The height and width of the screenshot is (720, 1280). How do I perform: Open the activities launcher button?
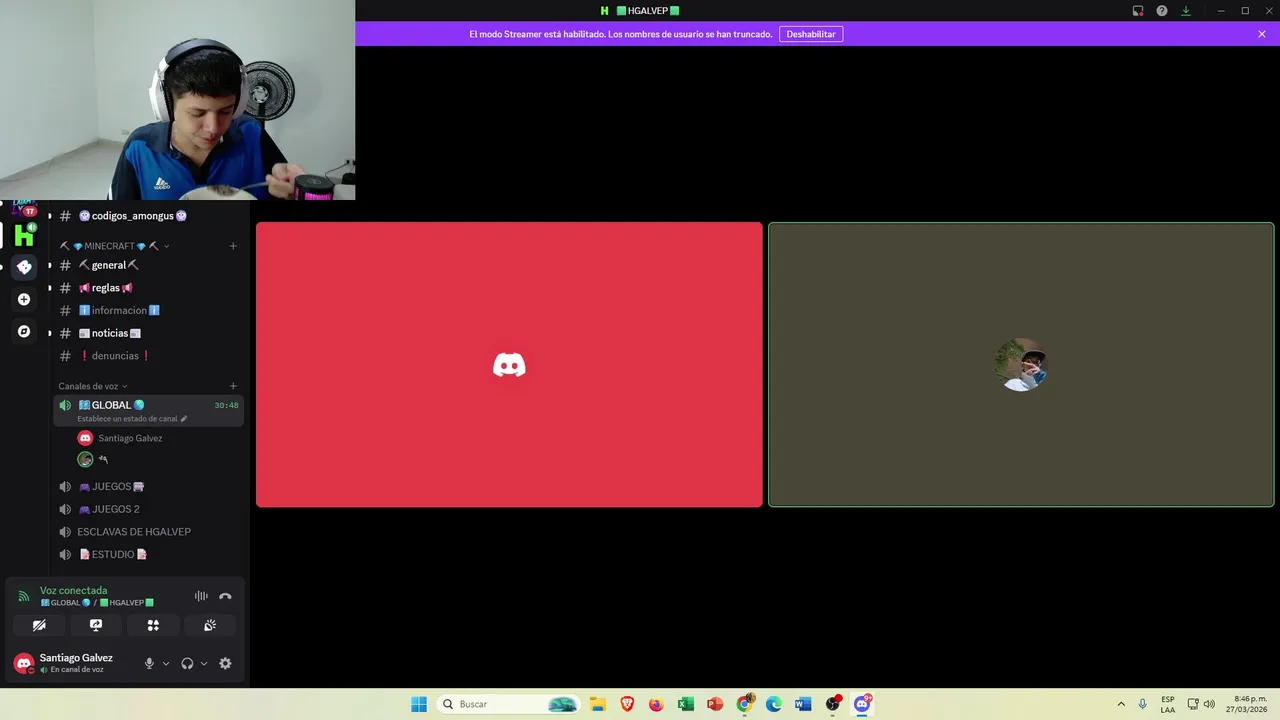tap(153, 625)
